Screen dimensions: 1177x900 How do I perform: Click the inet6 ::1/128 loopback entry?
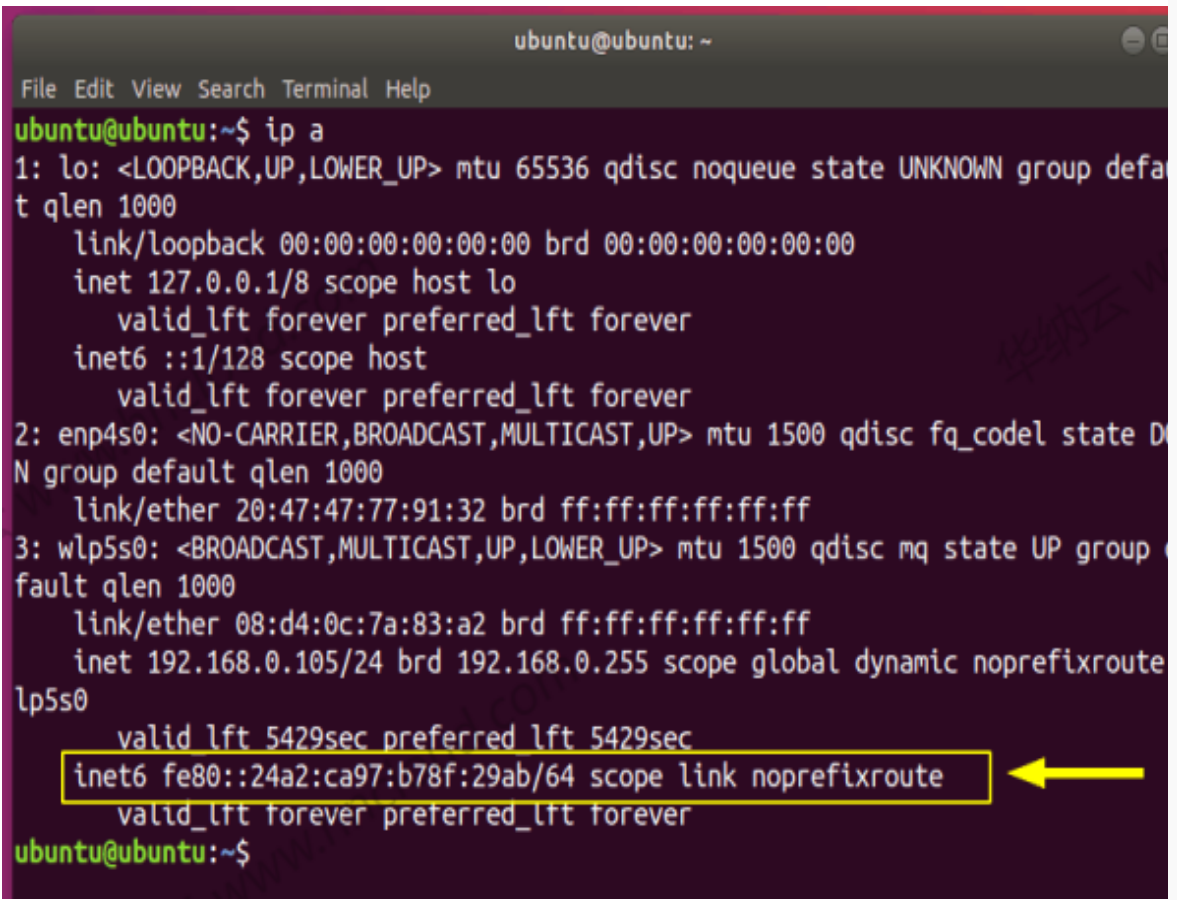click(x=250, y=358)
